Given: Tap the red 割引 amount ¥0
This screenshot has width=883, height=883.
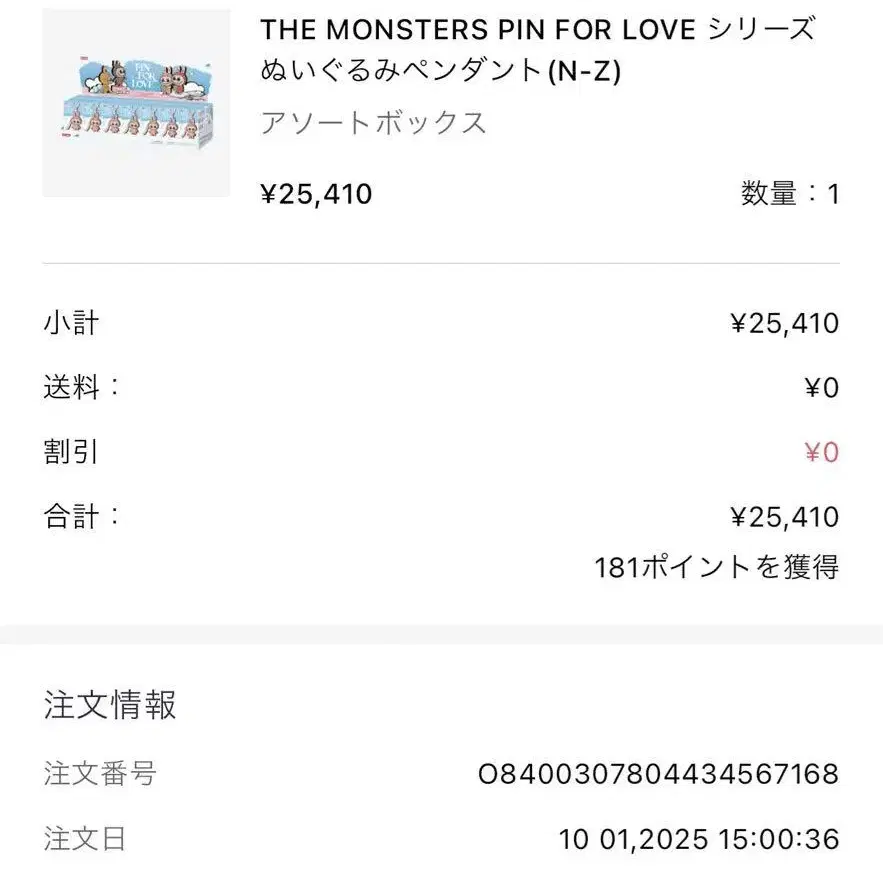Looking at the screenshot, I should click(821, 453).
